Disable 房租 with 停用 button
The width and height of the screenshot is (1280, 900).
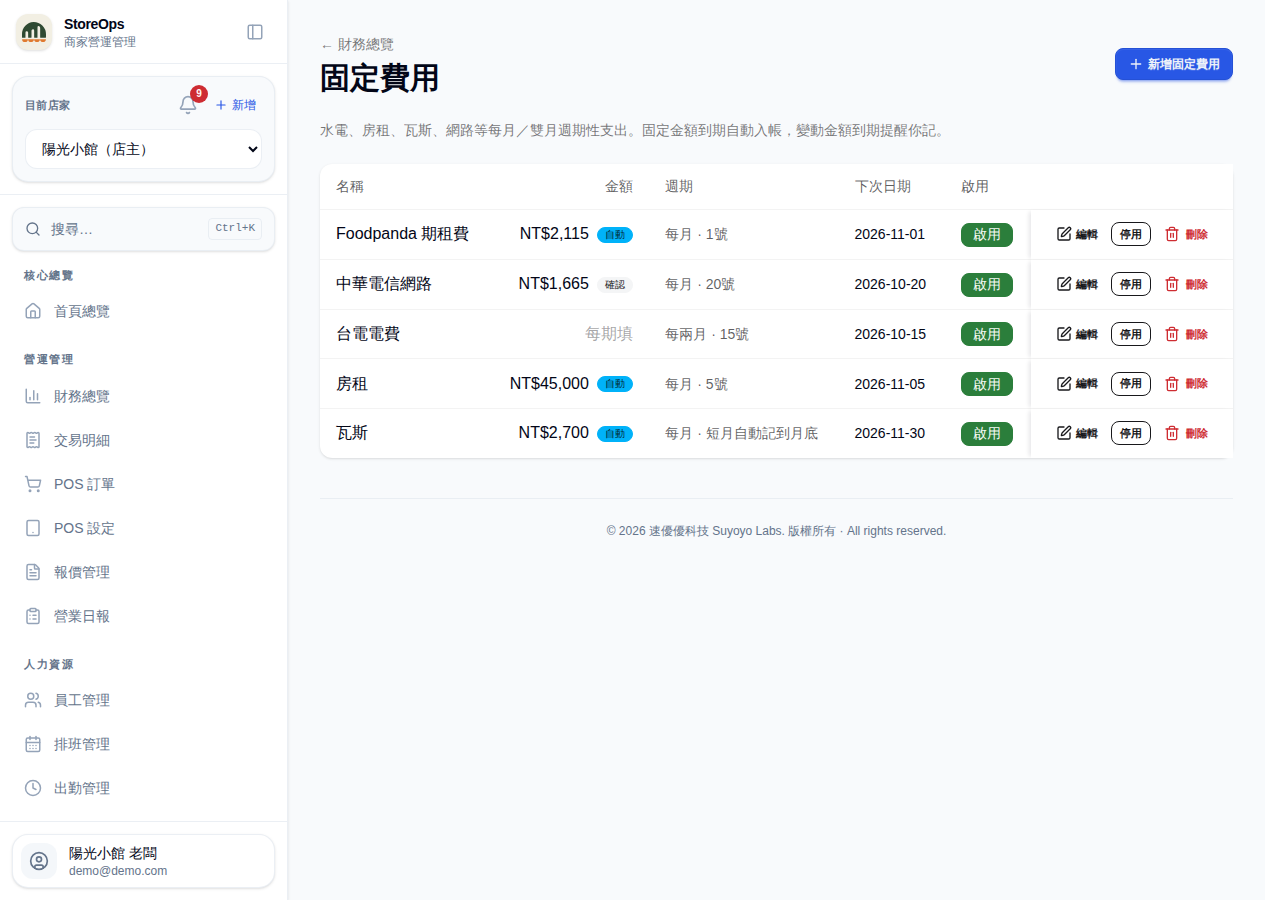pyautogui.click(x=1131, y=383)
